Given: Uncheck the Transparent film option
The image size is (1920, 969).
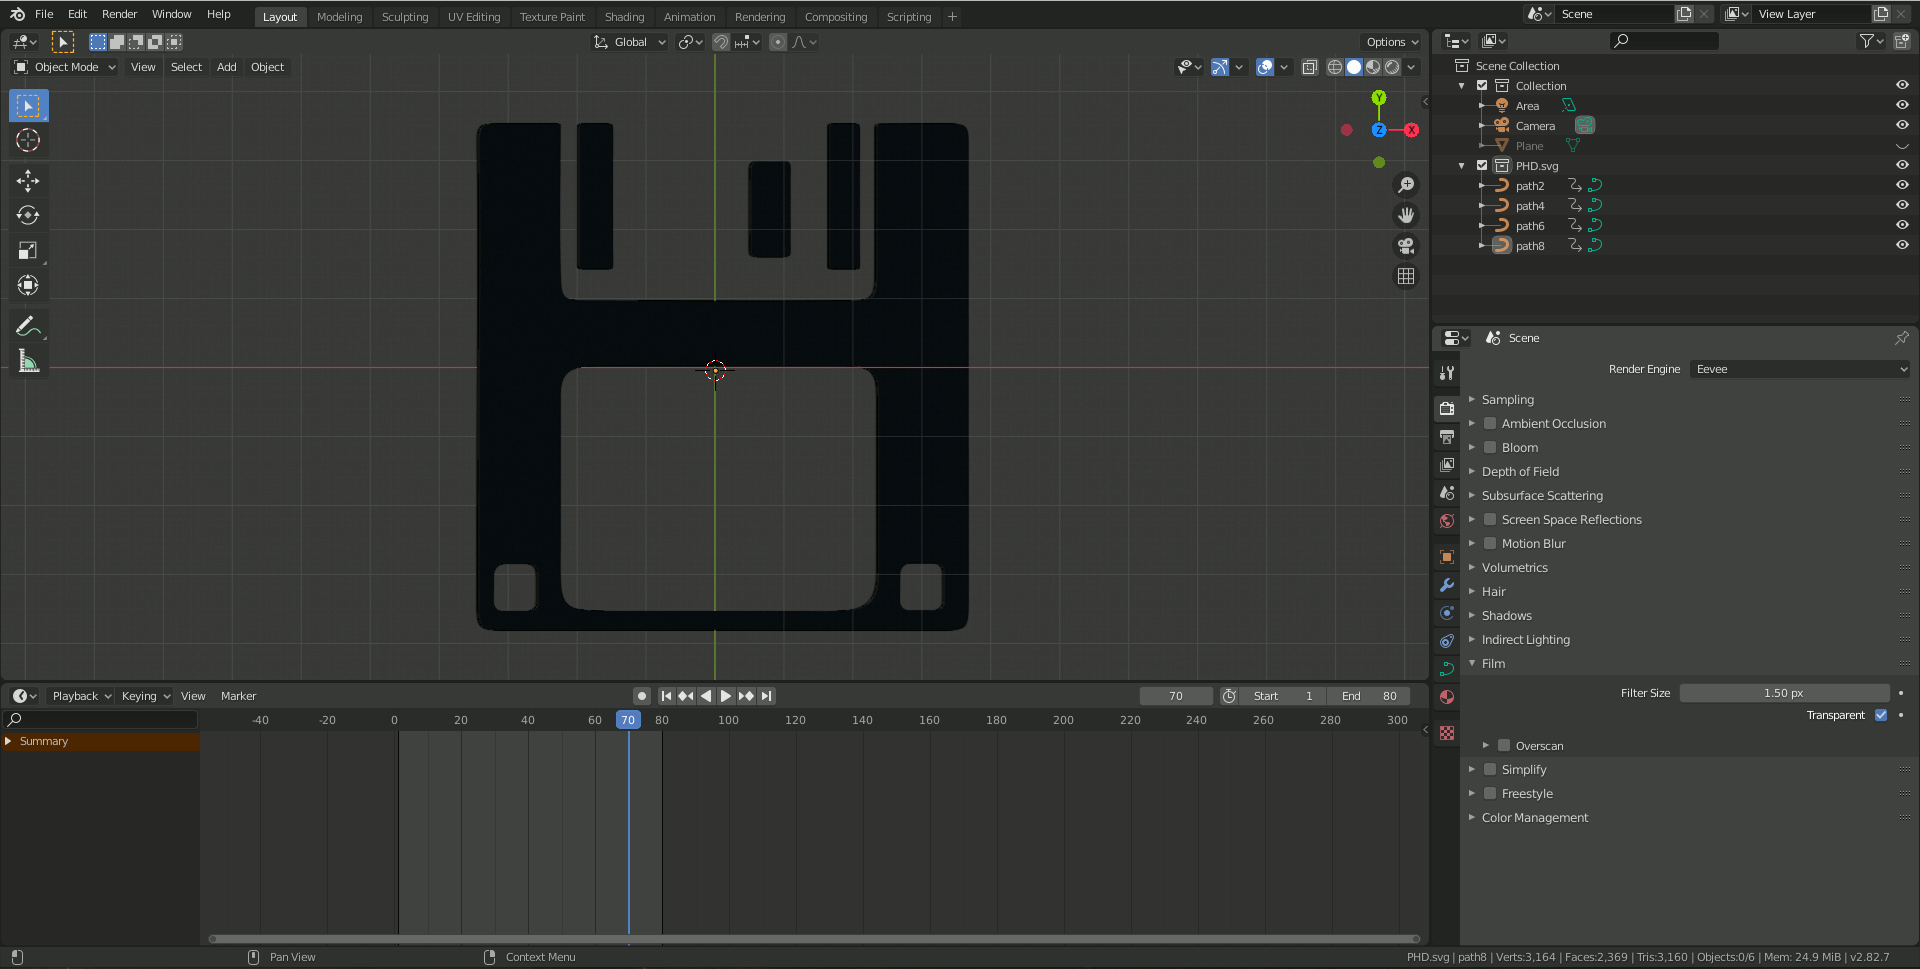Looking at the screenshot, I should point(1881,716).
